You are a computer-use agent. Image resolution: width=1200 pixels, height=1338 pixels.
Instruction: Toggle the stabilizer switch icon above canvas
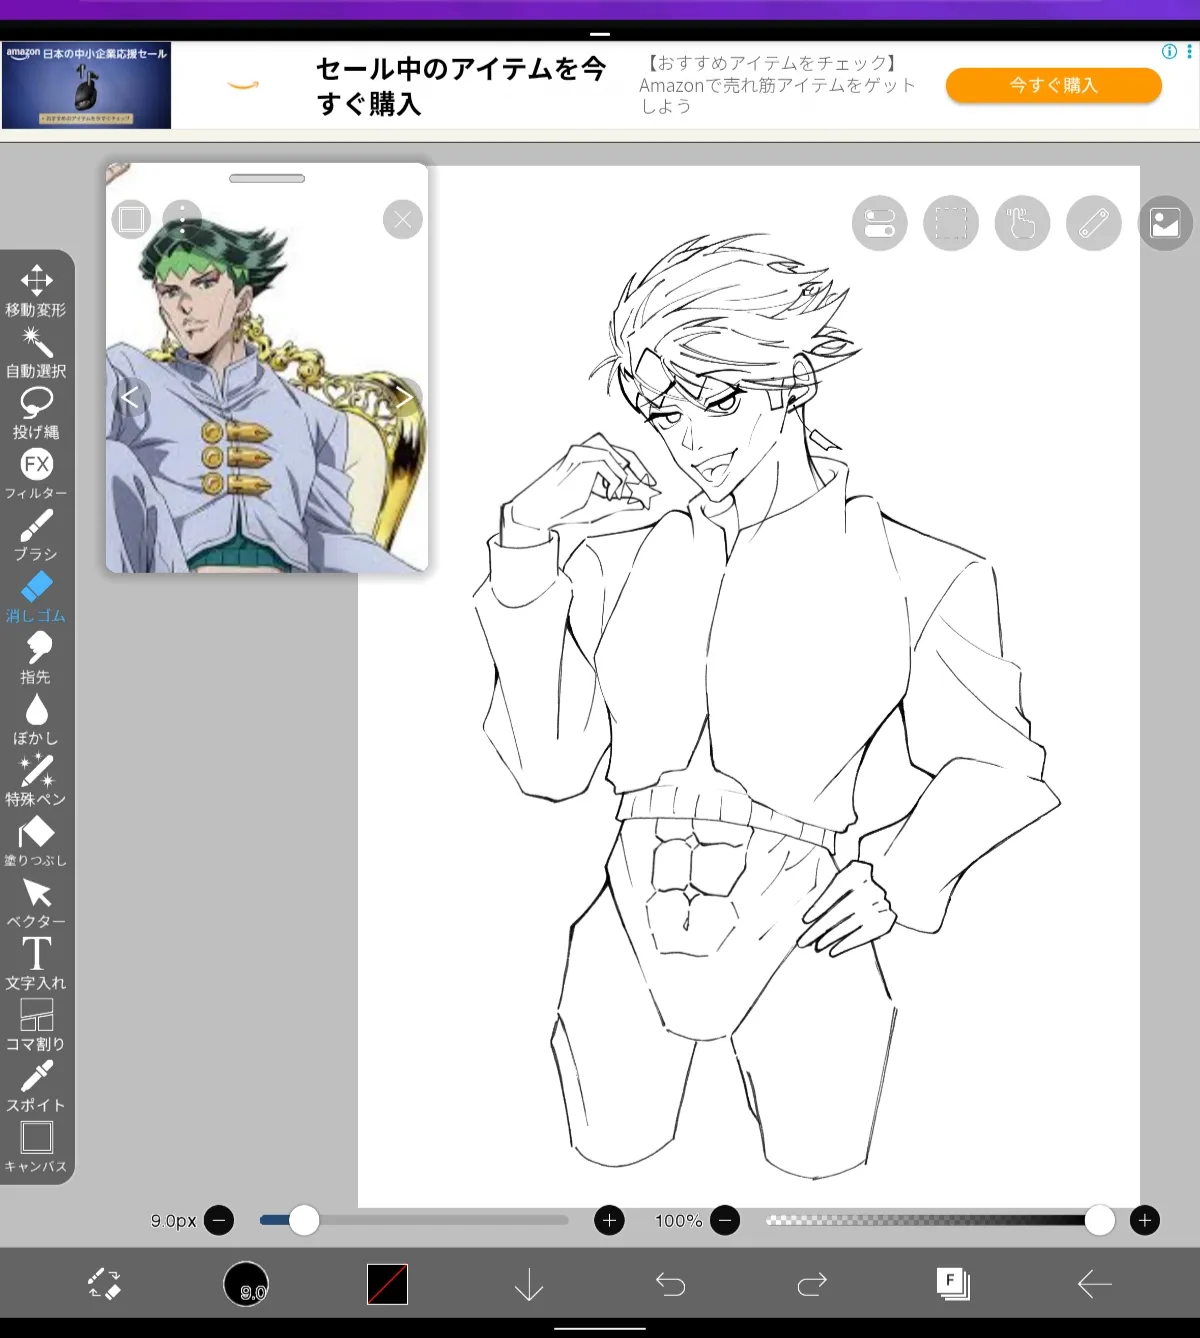pyautogui.click(x=880, y=222)
